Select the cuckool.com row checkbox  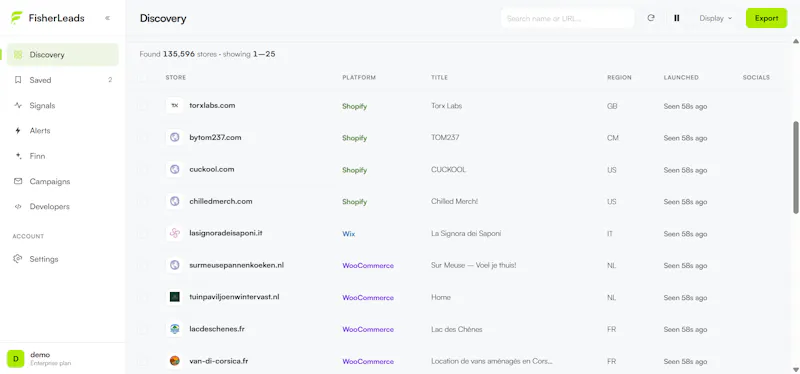tap(142, 170)
